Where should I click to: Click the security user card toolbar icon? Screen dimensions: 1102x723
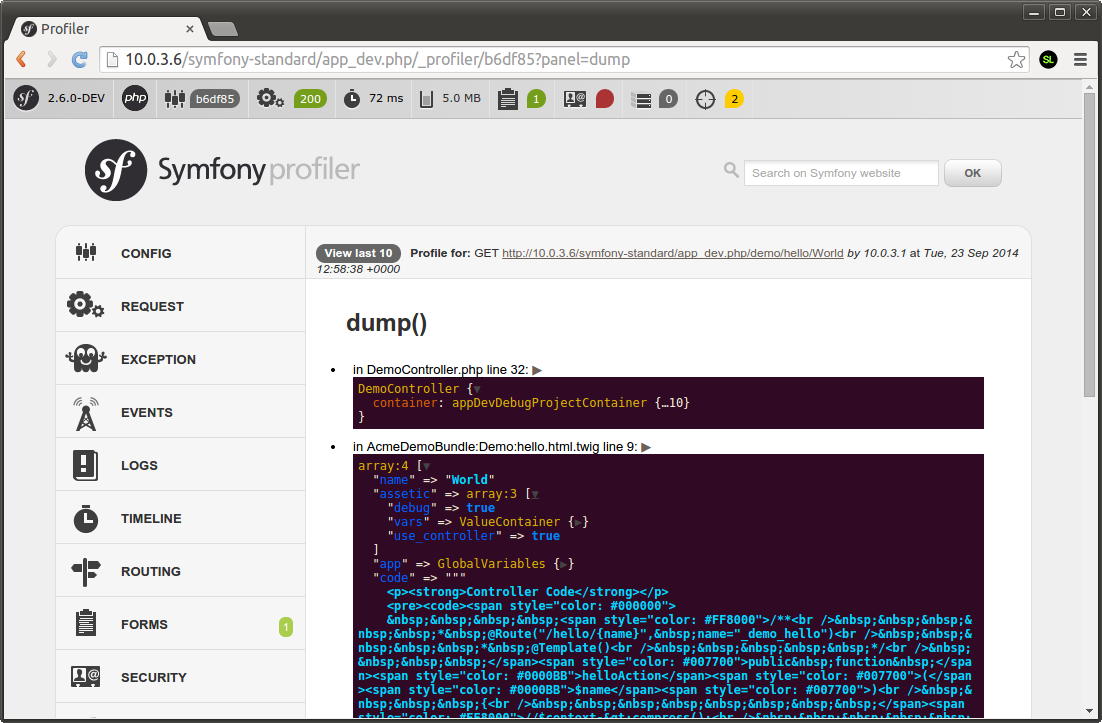575,99
